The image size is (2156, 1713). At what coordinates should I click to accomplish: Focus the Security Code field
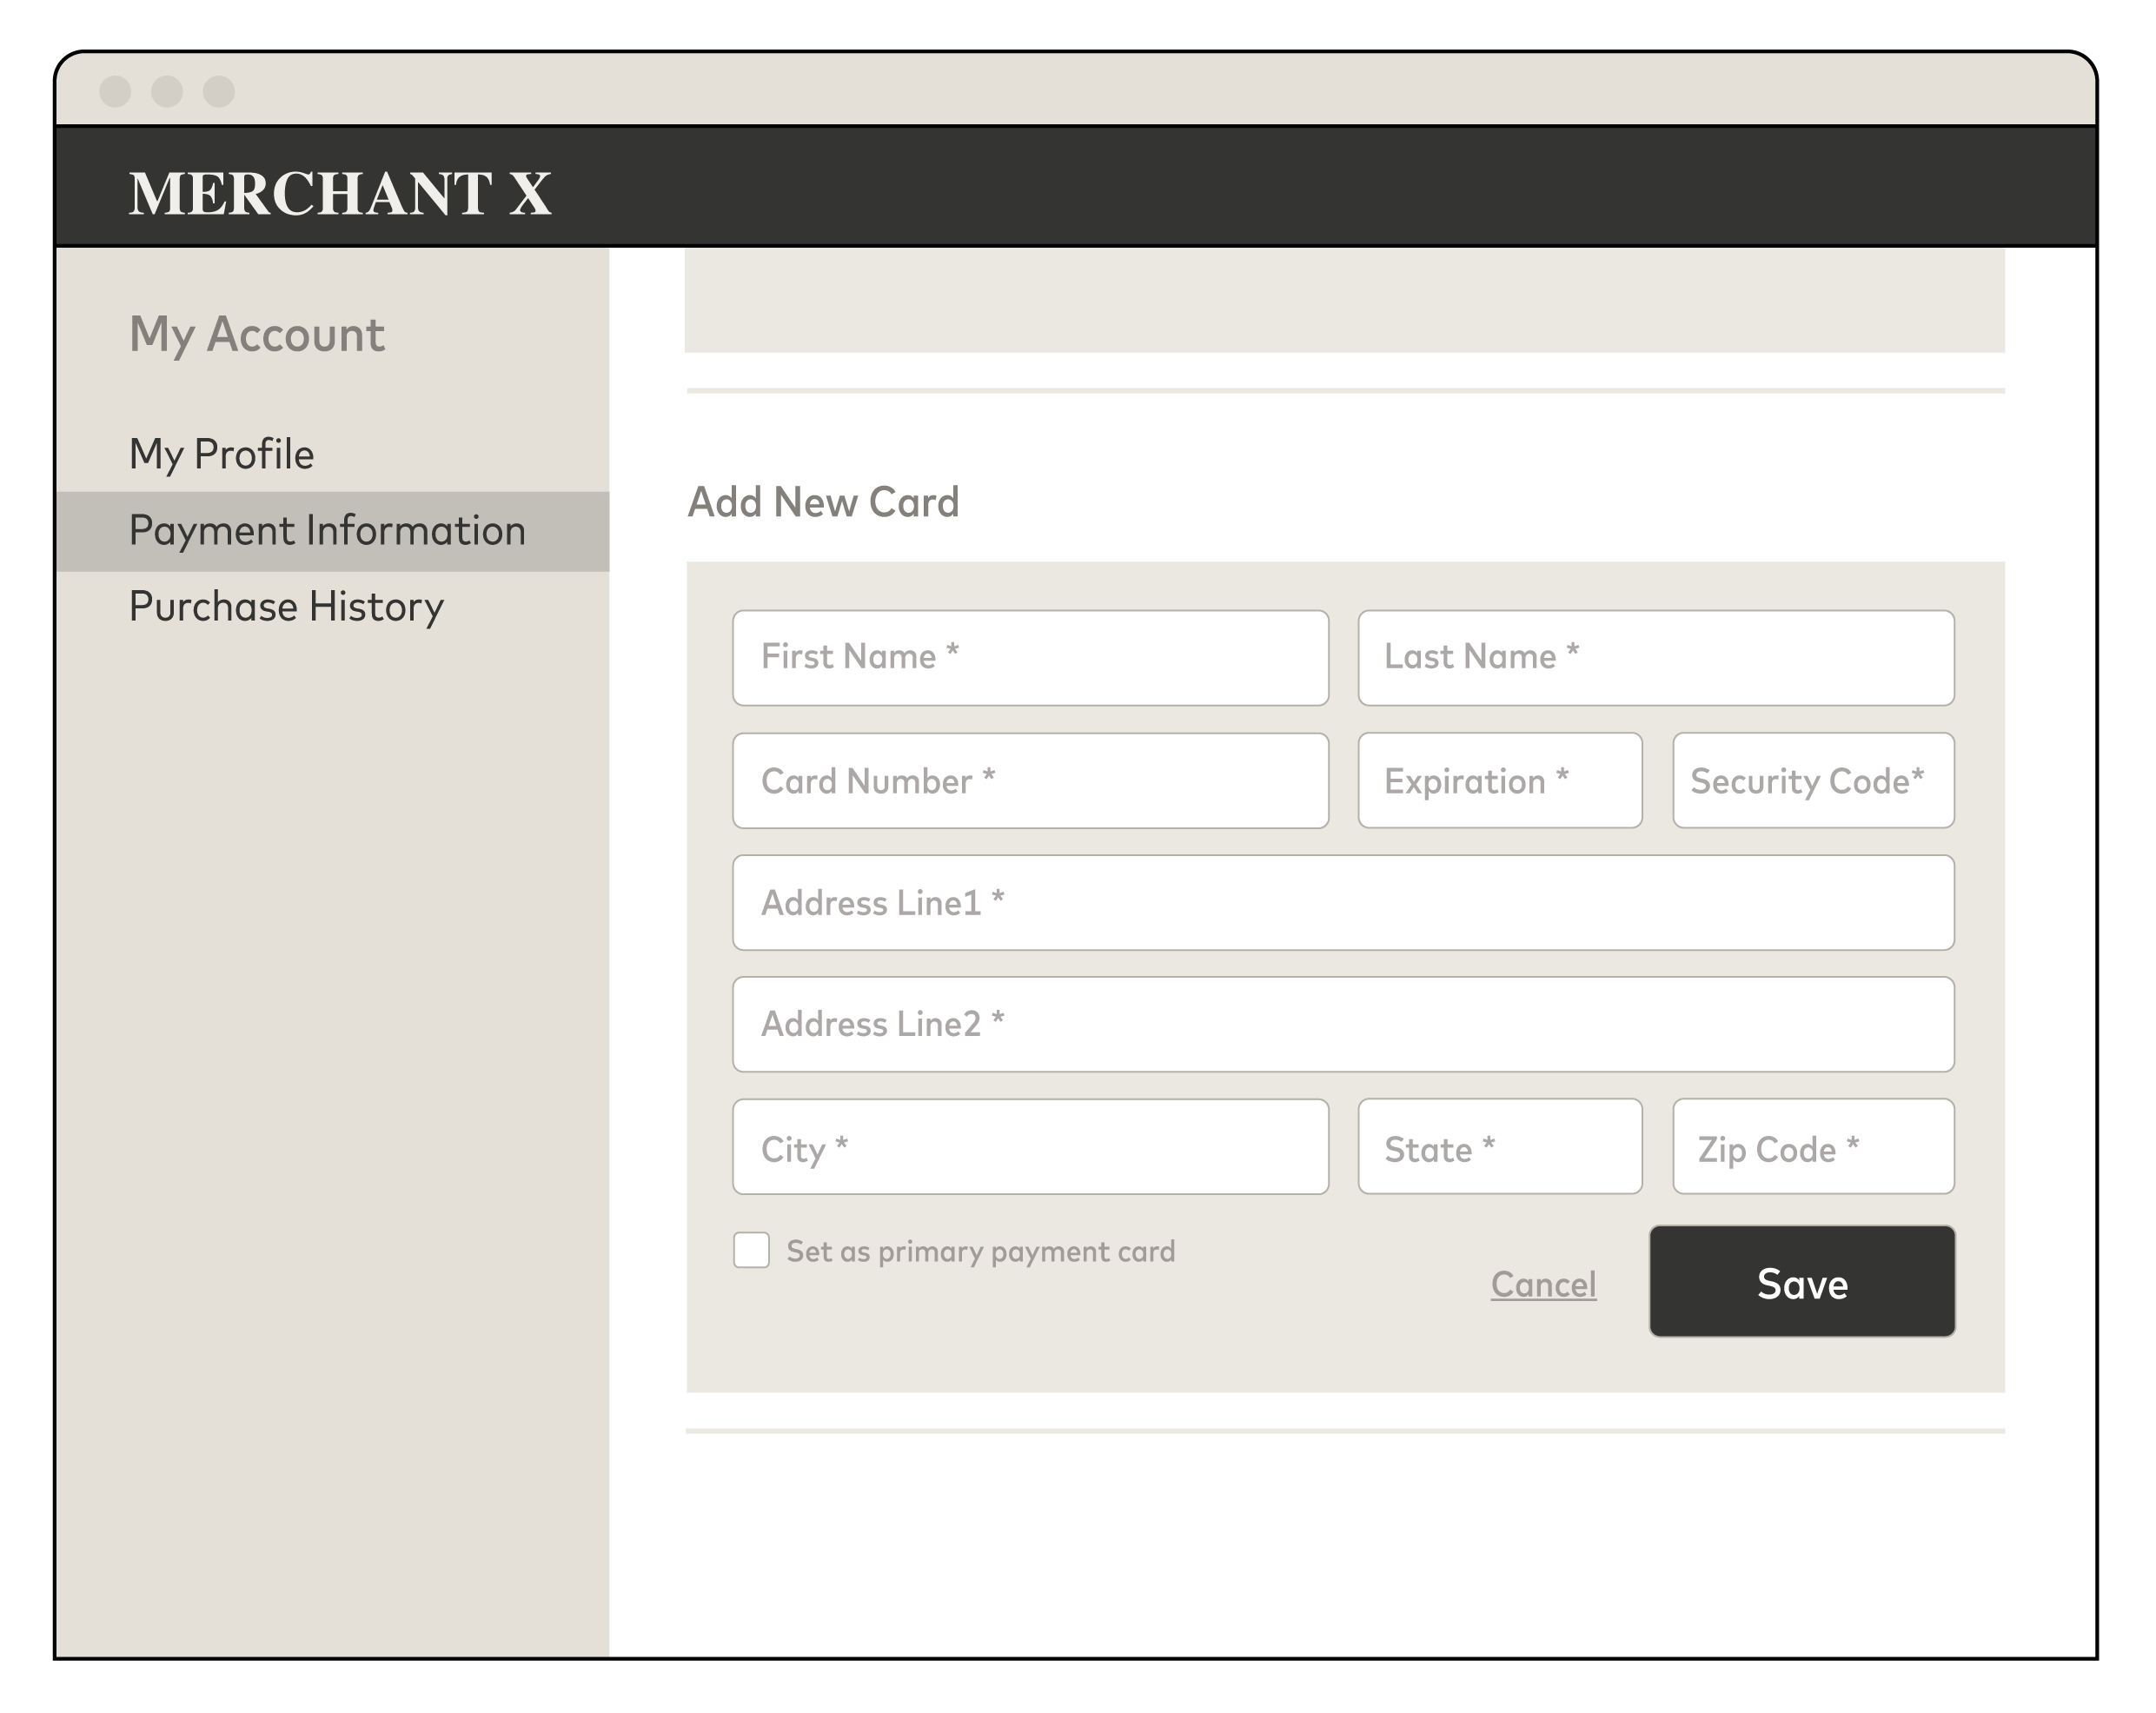pyautogui.click(x=1812, y=781)
